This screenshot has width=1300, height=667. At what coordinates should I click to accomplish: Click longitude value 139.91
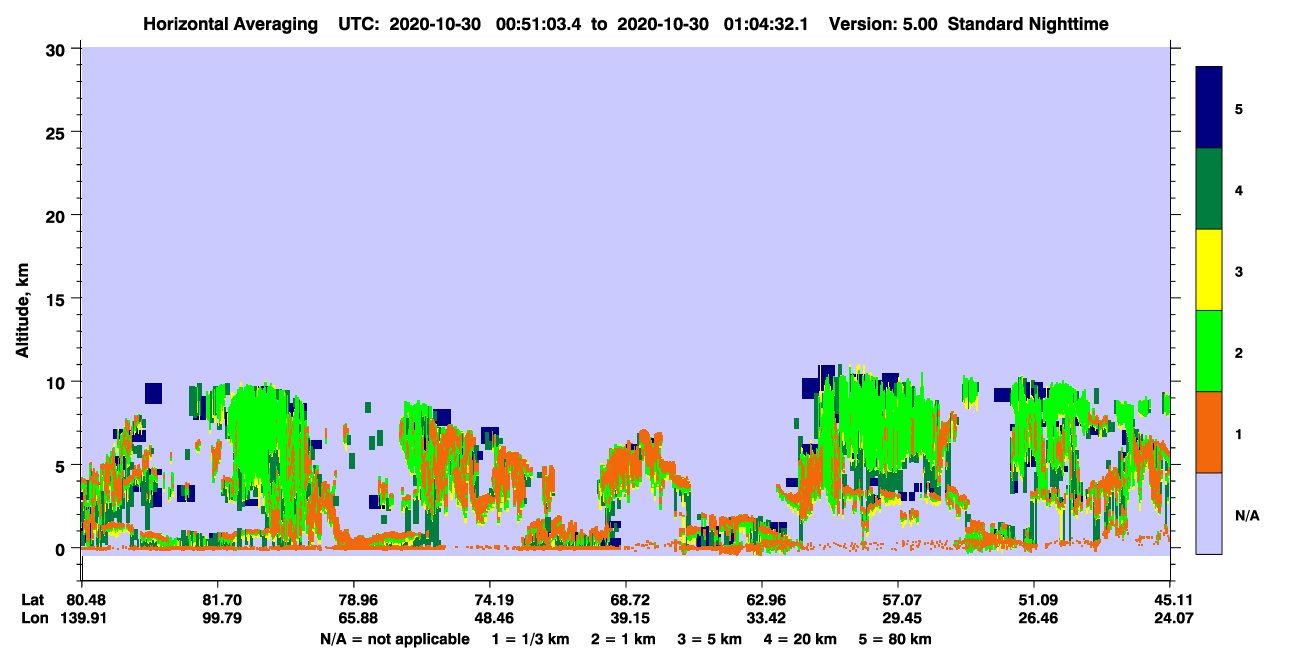click(x=82, y=618)
